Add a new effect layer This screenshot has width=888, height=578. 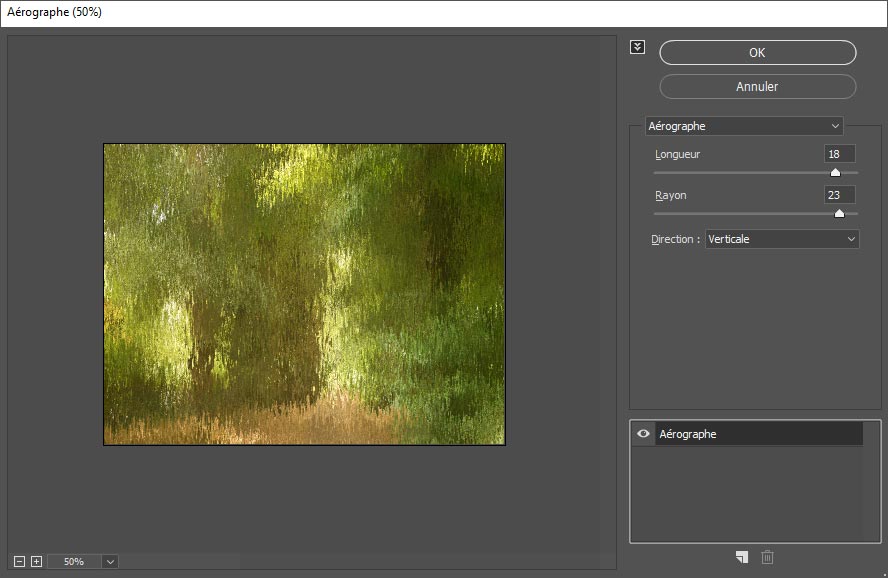click(741, 557)
